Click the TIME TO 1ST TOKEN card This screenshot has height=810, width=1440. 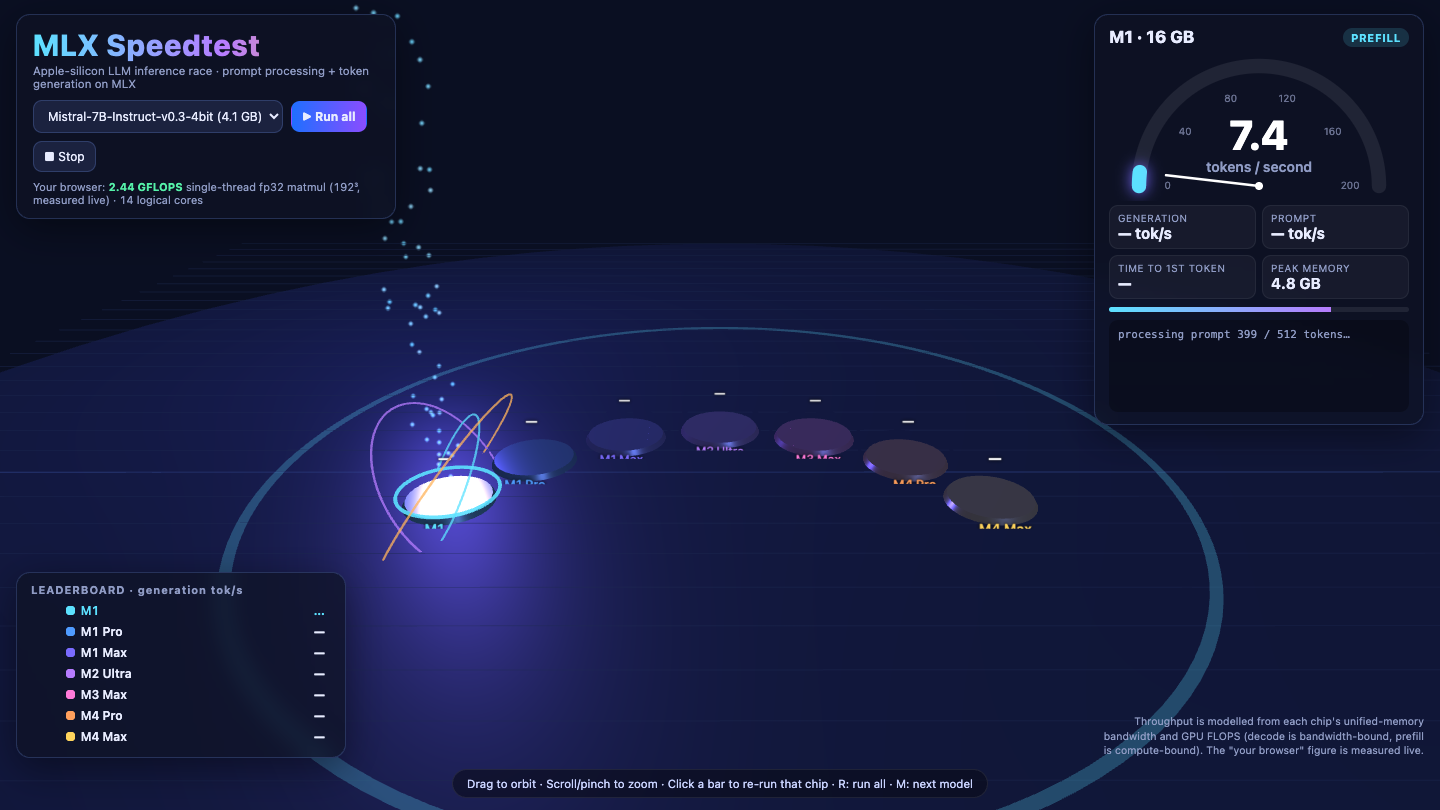(x=1182, y=277)
